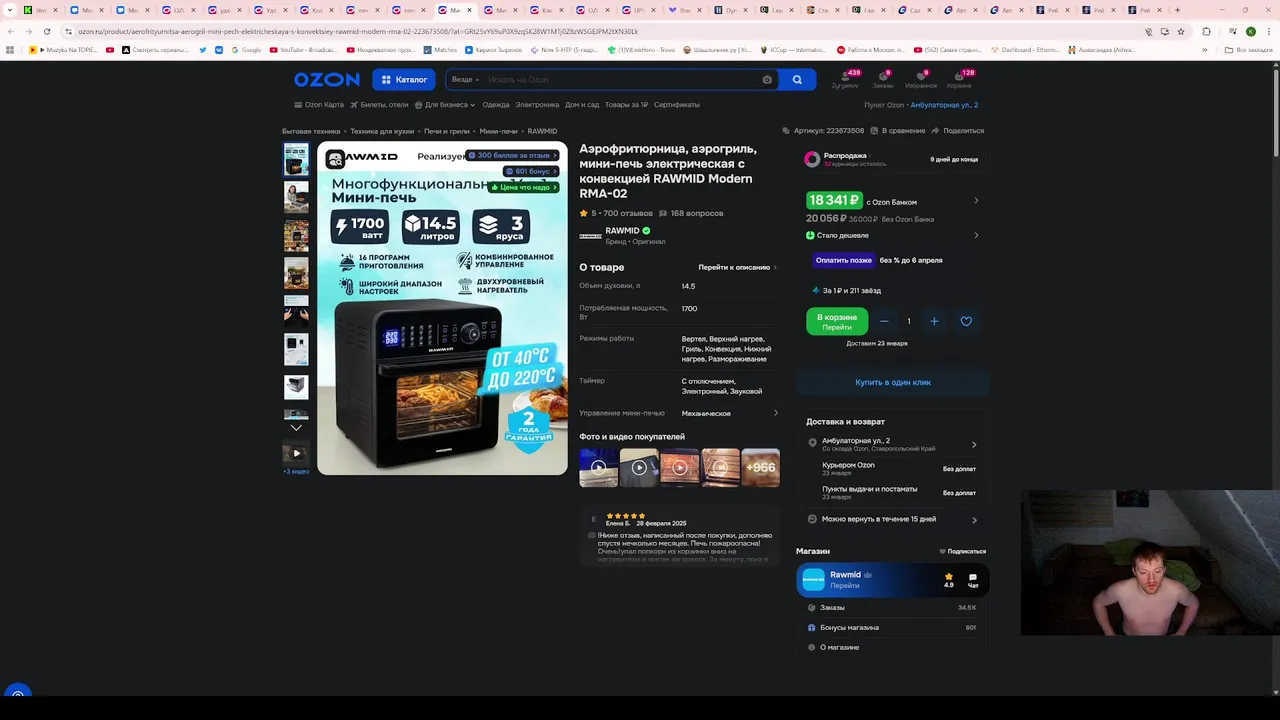Click Перейти к описанию link
The image size is (1280, 720).
[738, 267]
